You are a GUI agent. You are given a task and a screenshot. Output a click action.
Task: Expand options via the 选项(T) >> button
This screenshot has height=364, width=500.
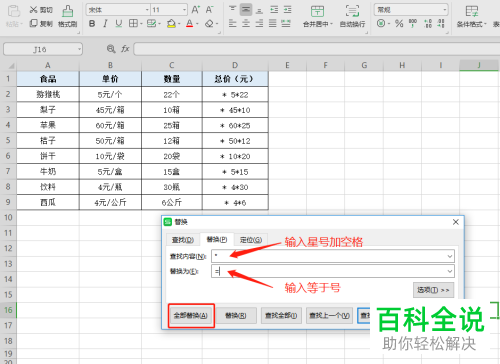click(433, 290)
